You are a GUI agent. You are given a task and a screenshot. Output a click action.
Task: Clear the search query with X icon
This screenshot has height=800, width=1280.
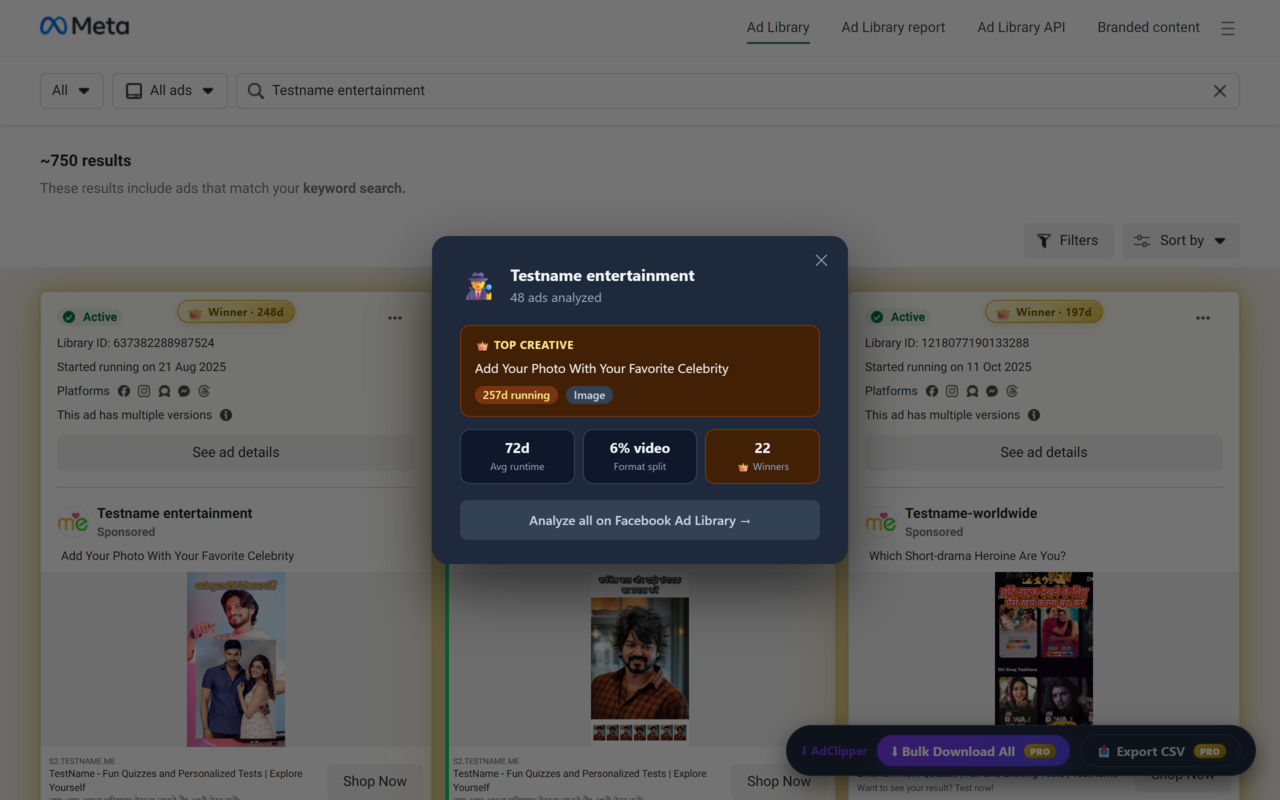(1220, 91)
